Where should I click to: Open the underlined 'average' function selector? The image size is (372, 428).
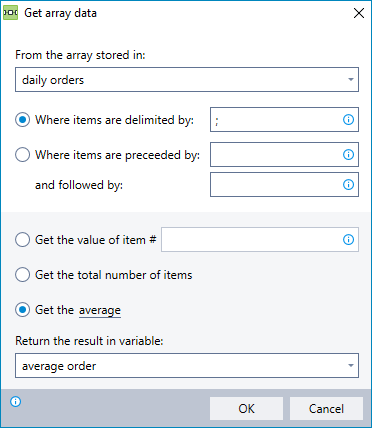coord(100,311)
